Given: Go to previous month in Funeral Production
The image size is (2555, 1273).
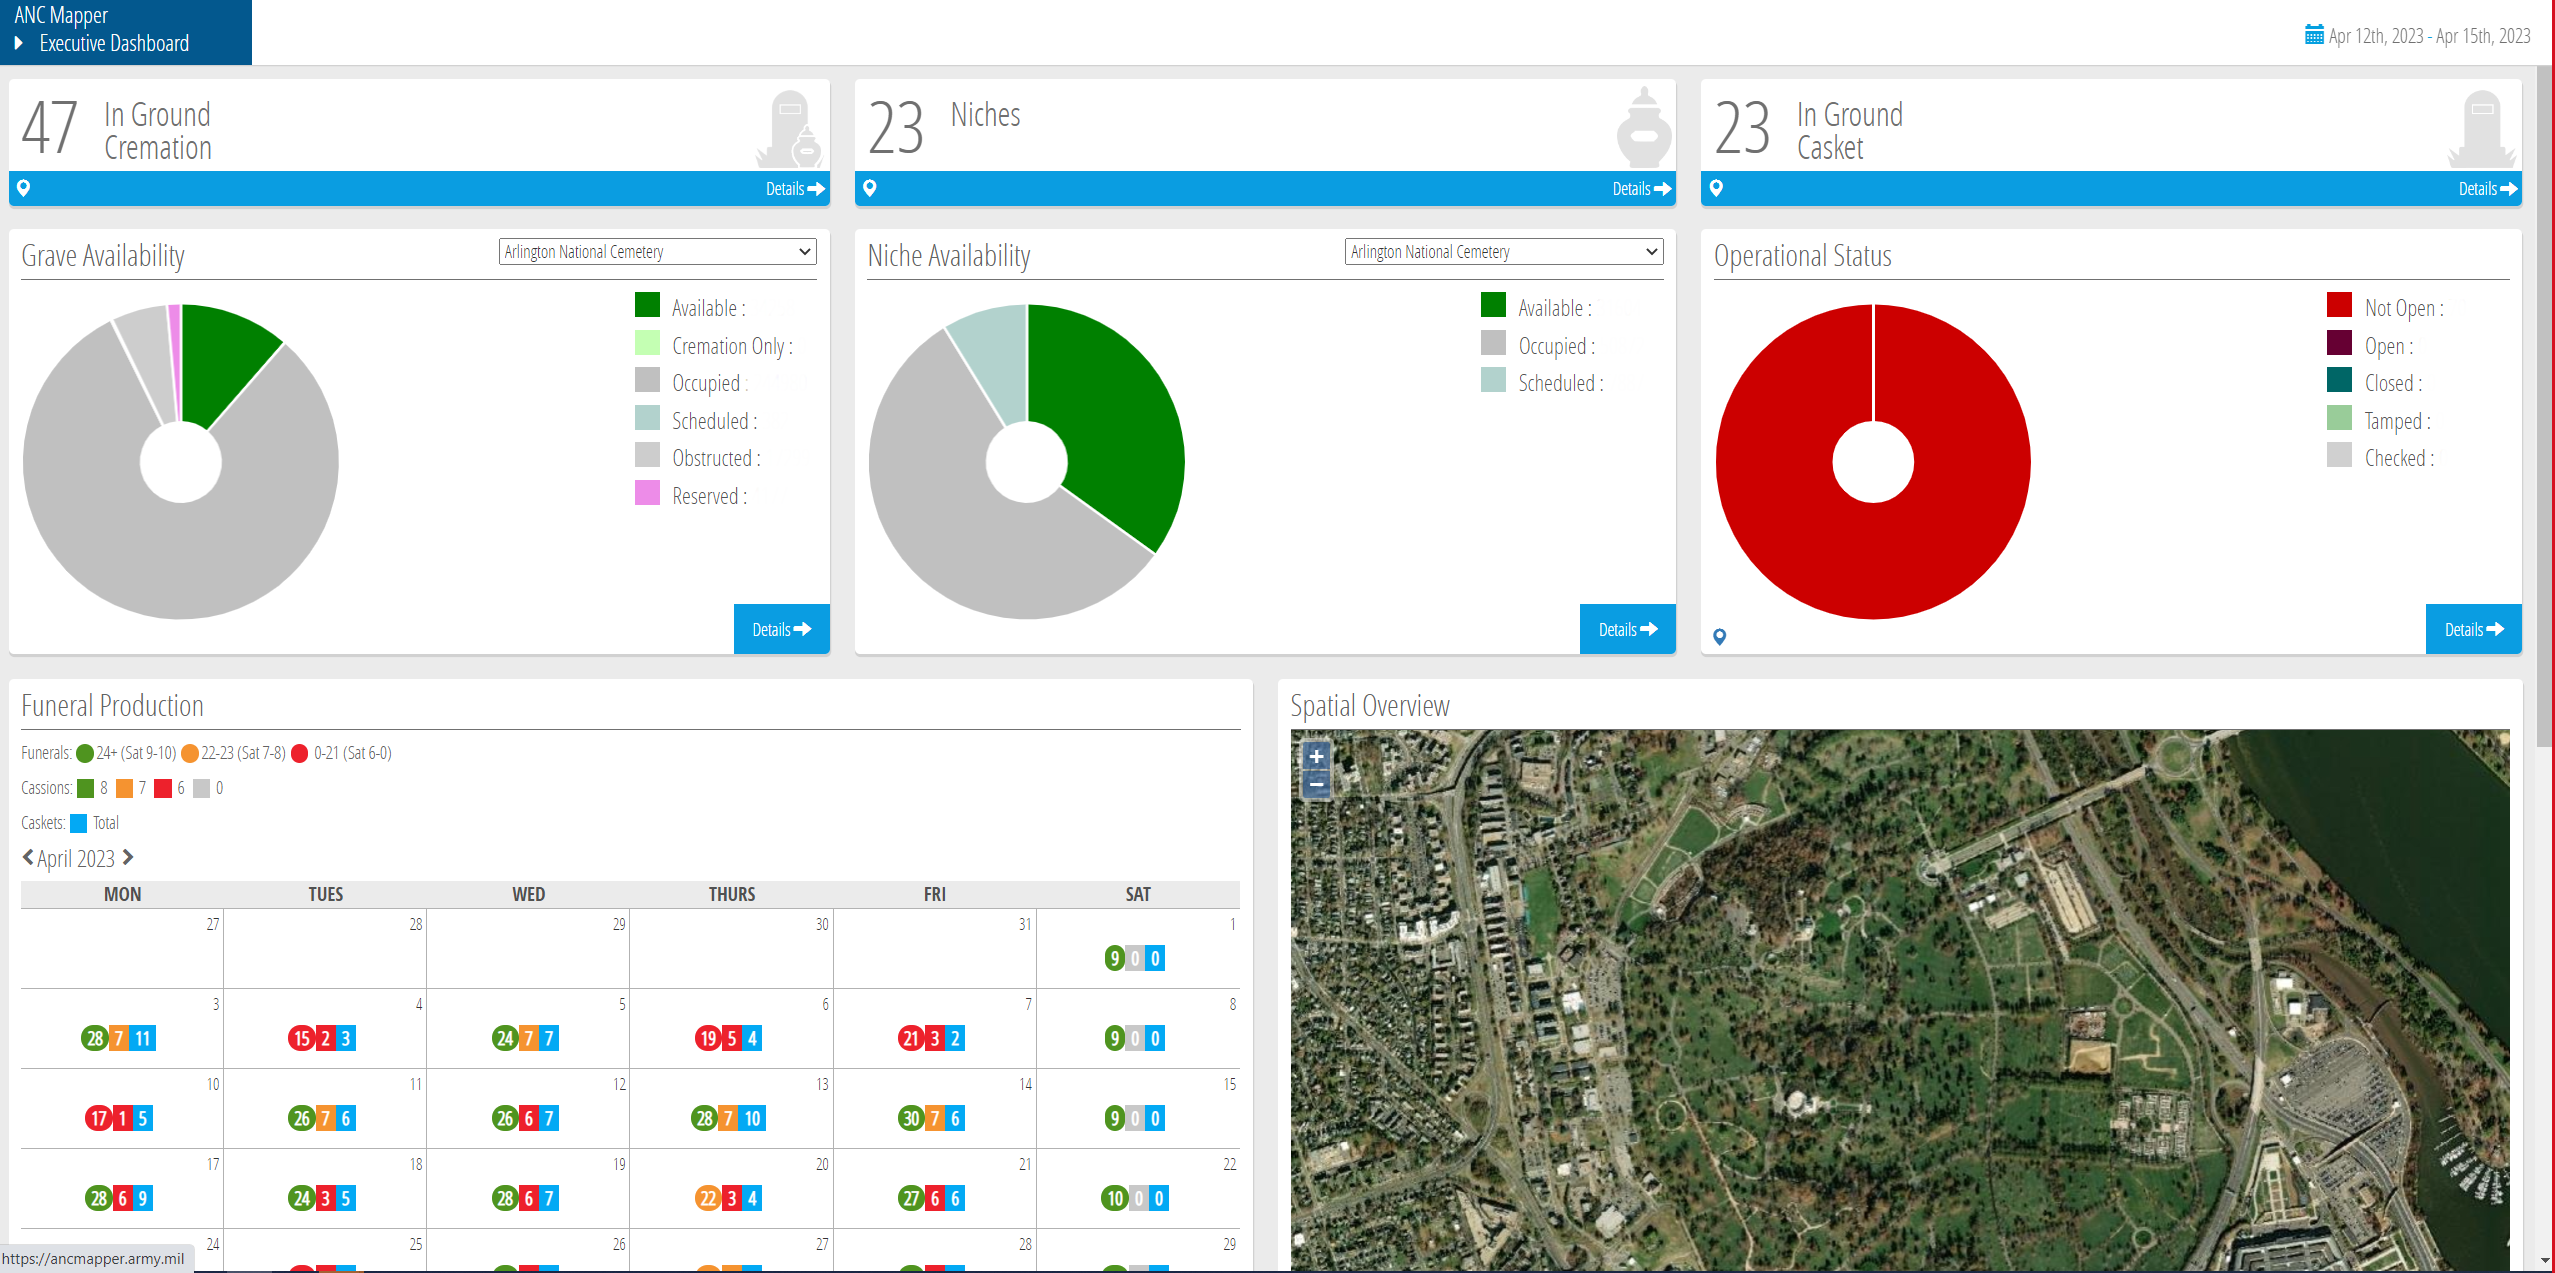Looking at the screenshot, I should click(28, 858).
